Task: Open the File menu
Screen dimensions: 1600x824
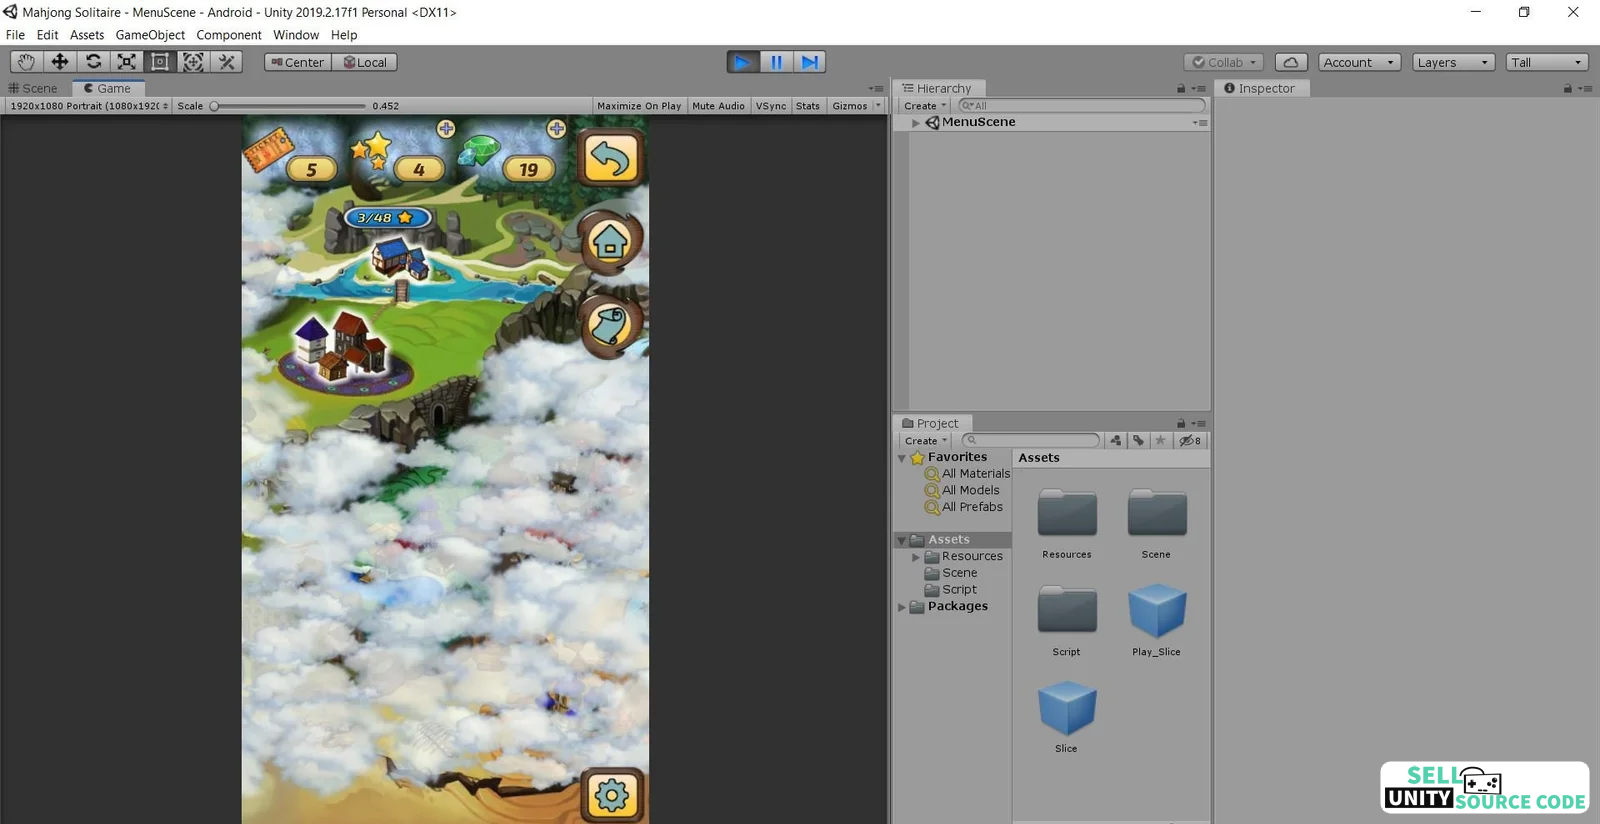Action: [x=15, y=35]
